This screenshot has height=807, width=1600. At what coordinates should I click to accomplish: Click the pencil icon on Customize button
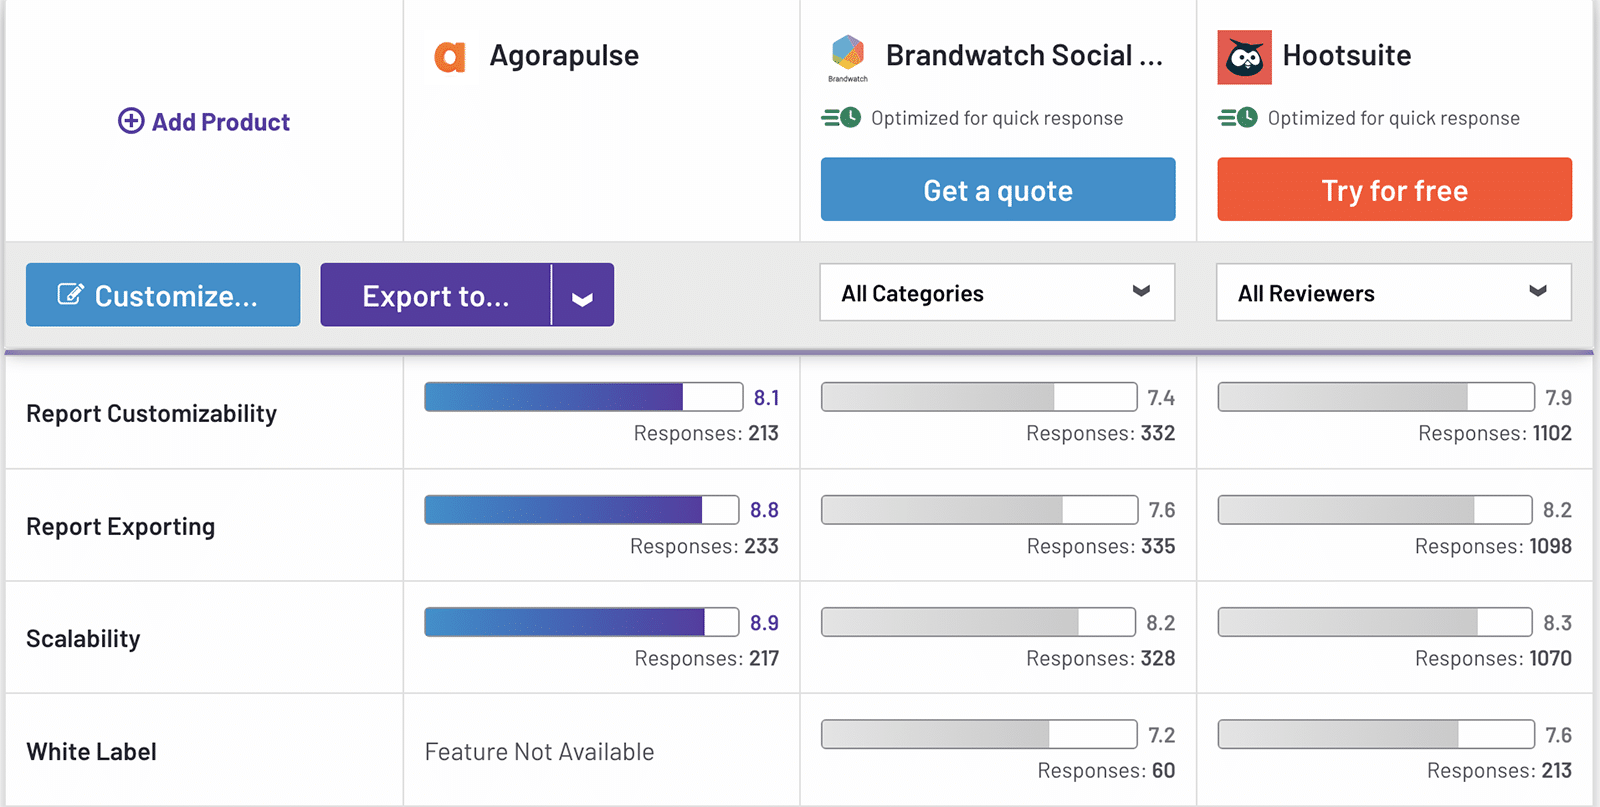tap(70, 294)
